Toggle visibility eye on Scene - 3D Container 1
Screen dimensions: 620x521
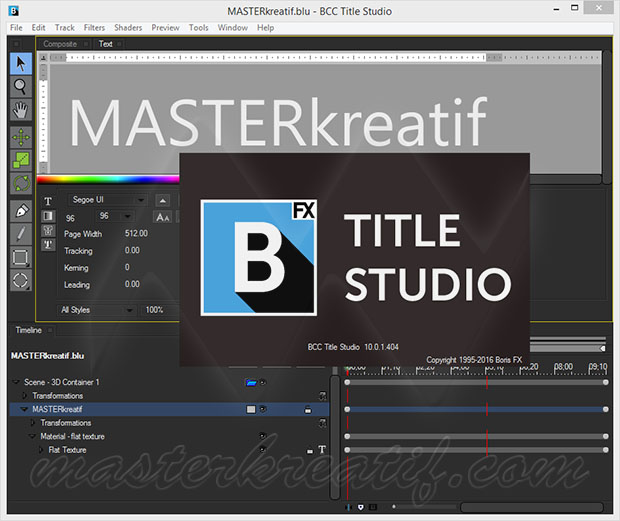pyautogui.click(x=263, y=382)
